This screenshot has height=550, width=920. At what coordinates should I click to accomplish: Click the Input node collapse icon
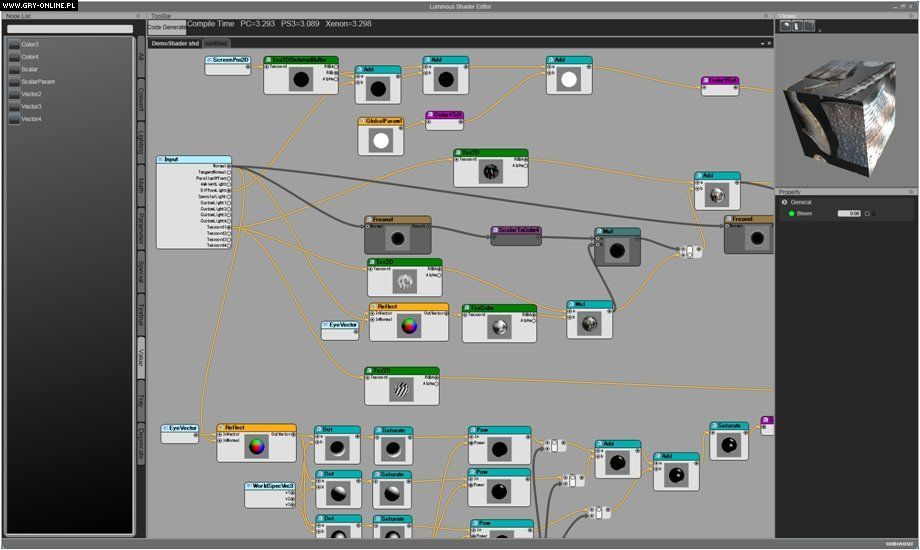(160, 160)
